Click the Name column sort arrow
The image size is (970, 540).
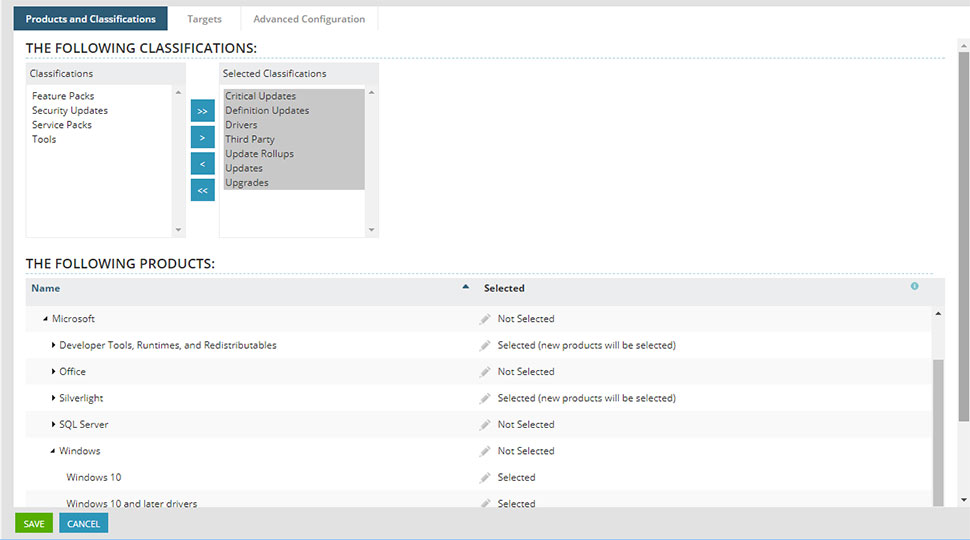465,287
